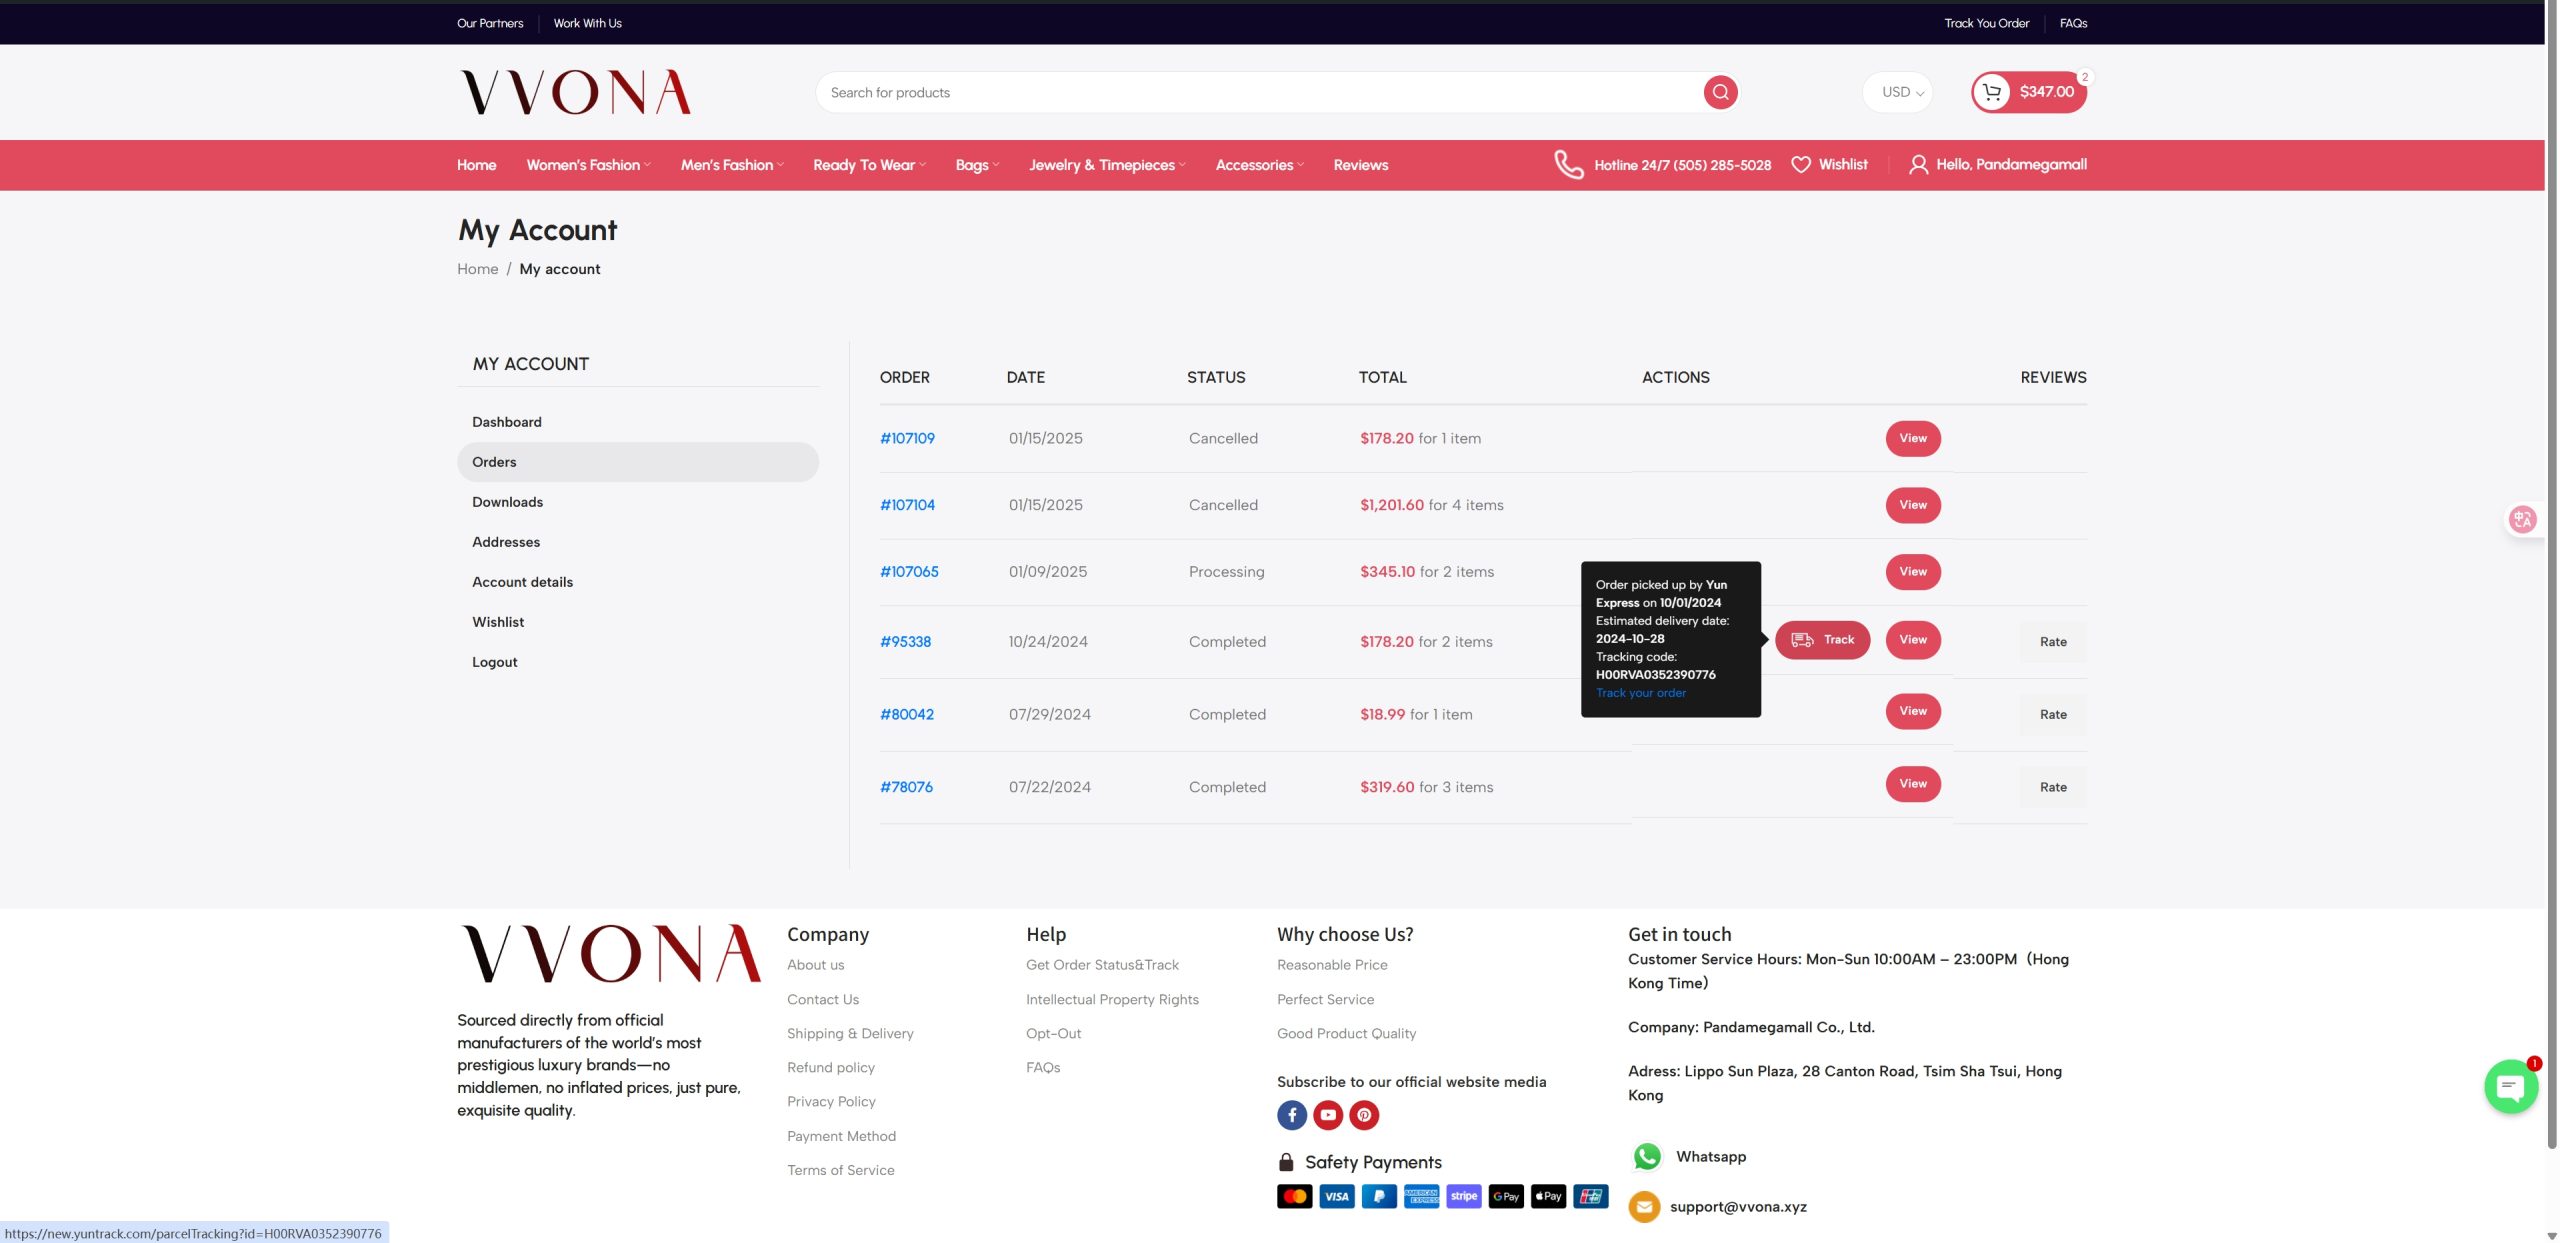Screen dimensions: 2560x1243
Task: Click Rate for order #78076
Action: (x=2053, y=787)
